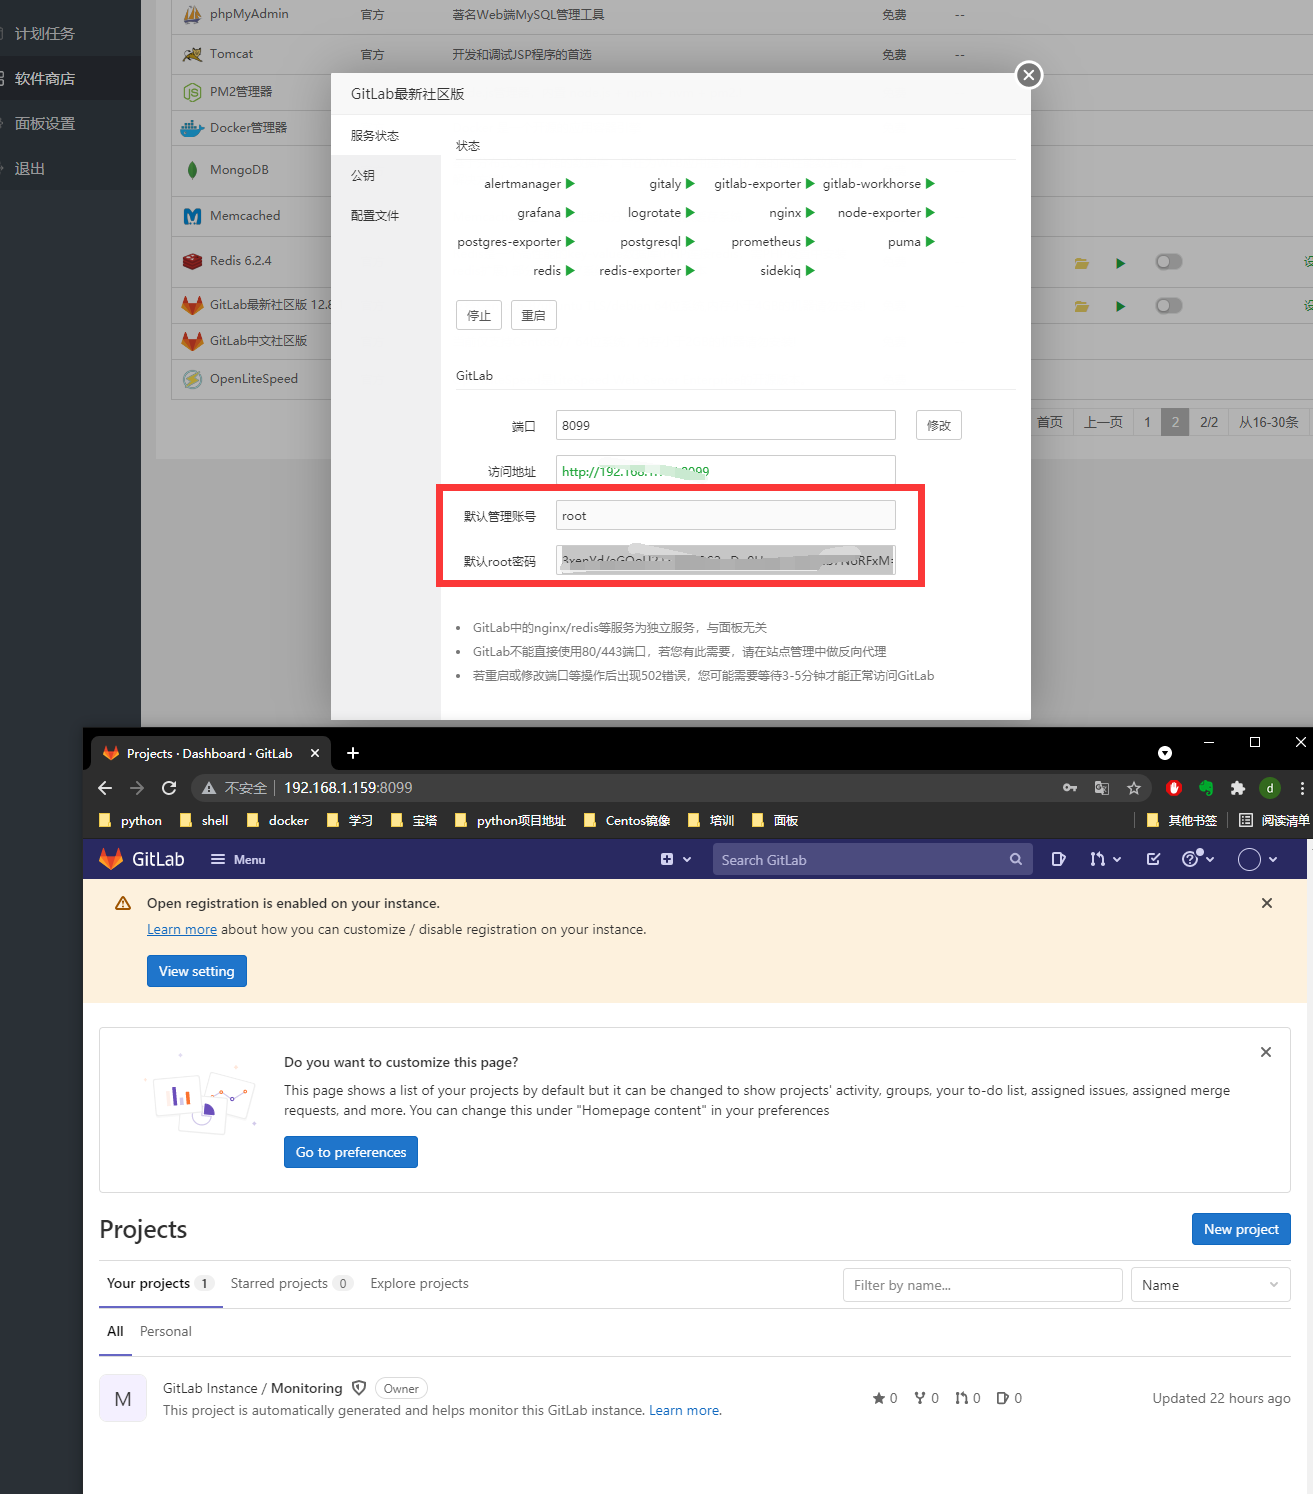Select the All projects subtab
This screenshot has width=1313, height=1494.
click(x=115, y=1331)
